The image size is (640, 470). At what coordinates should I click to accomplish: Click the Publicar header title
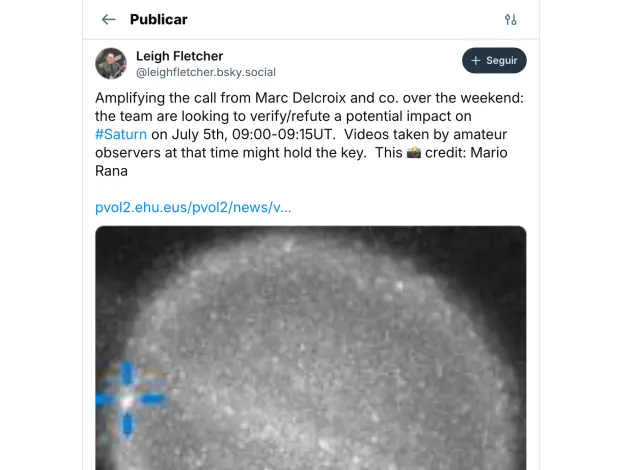click(159, 19)
